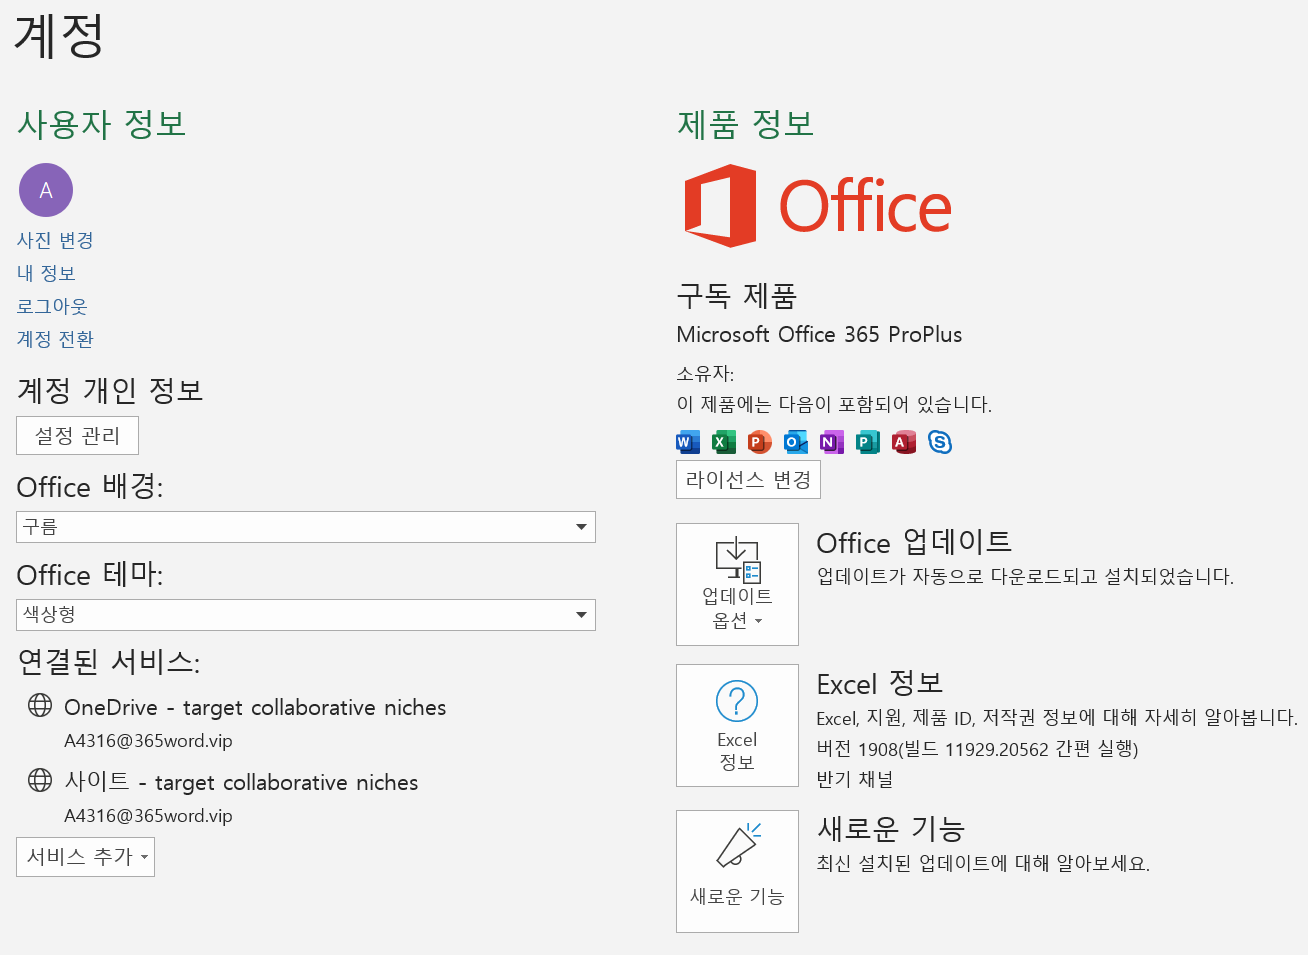The height and width of the screenshot is (955, 1308).
Task: Click the red Office logo
Action: tap(815, 205)
